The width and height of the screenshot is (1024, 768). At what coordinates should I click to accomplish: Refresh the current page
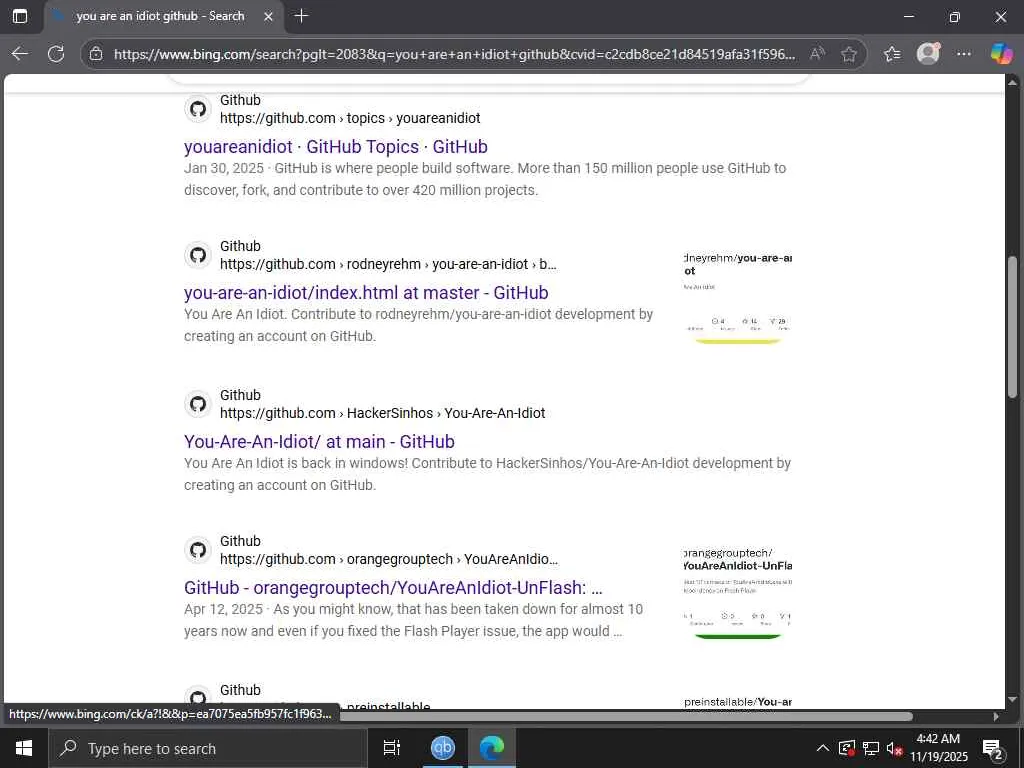click(x=56, y=54)
